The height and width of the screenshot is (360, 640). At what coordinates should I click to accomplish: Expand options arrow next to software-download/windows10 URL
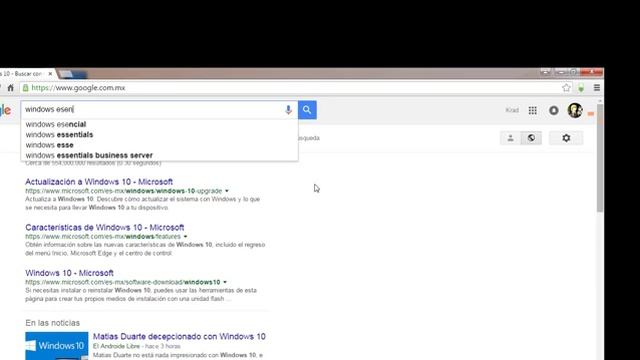point(225,282)
